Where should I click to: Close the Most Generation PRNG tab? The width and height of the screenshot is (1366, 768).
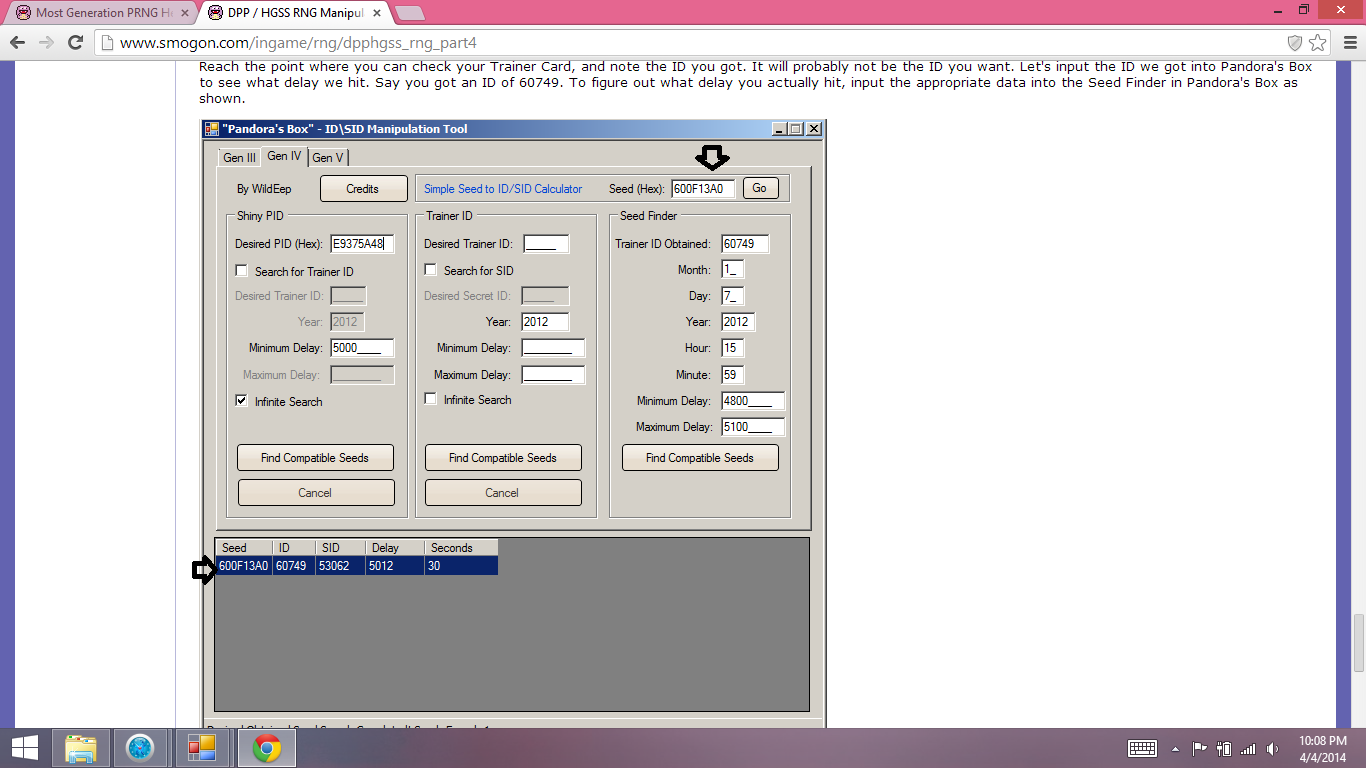pyautogui.click(x=184, y=13)
